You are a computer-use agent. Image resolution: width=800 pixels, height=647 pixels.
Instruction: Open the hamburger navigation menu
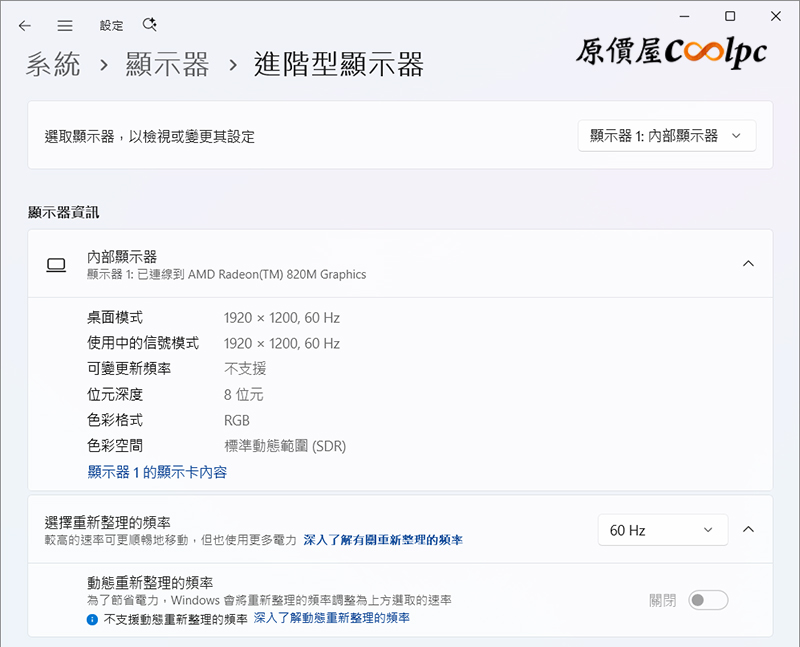(x=65, y=26)
